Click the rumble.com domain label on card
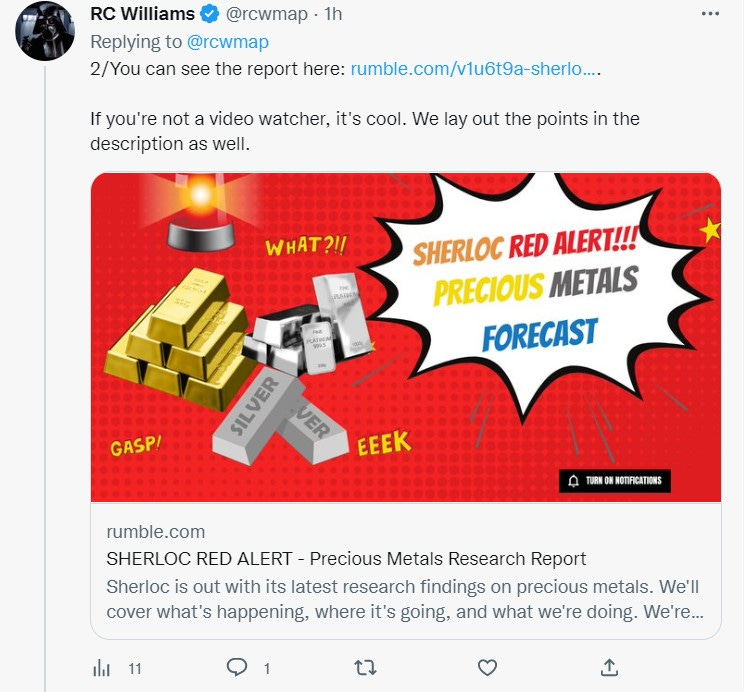This screenshot has height=692, width=748. (156, 532)
